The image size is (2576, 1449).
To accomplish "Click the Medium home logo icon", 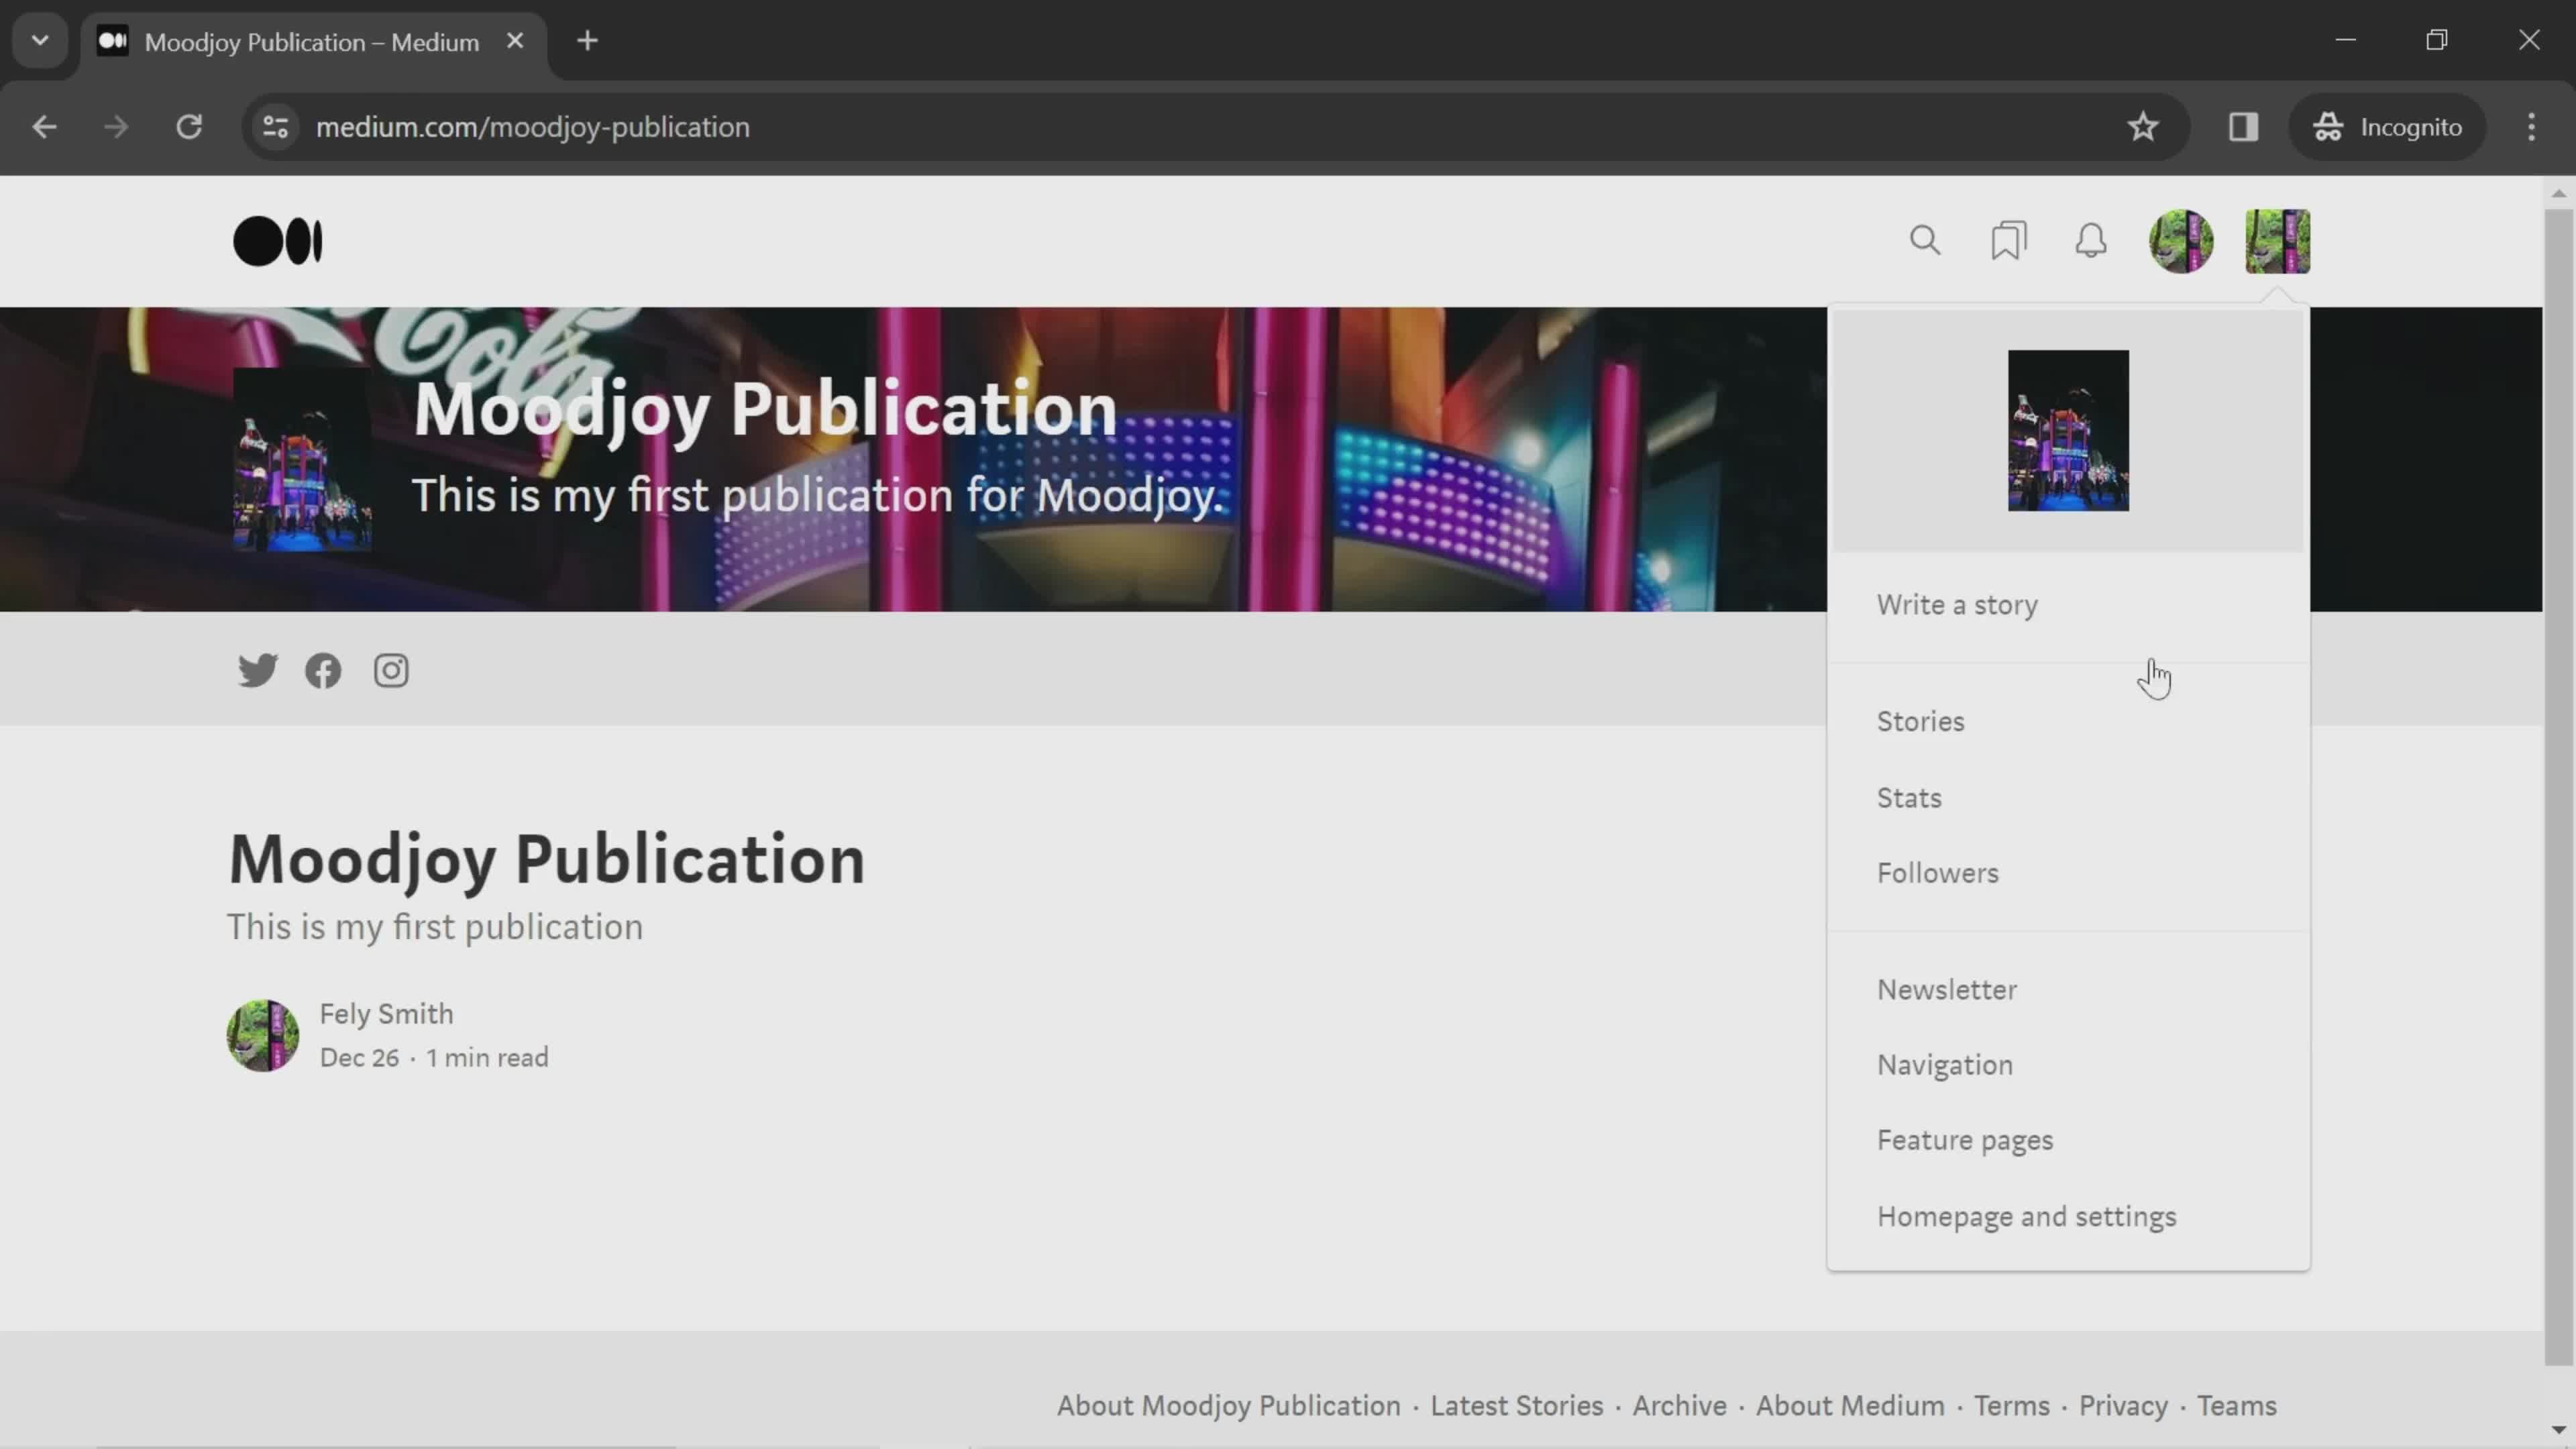I will point(278,241).
